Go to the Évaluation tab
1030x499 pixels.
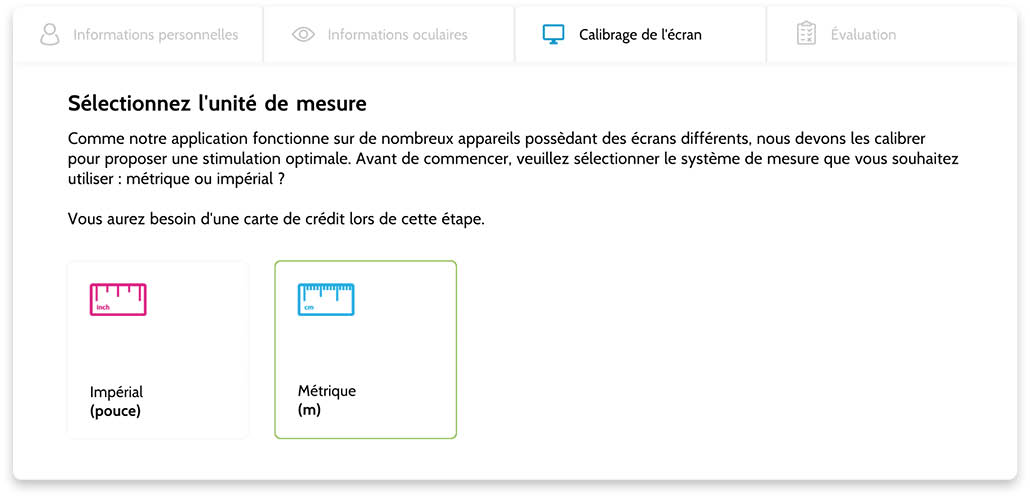pyautogui.click(x=892, y=35)
